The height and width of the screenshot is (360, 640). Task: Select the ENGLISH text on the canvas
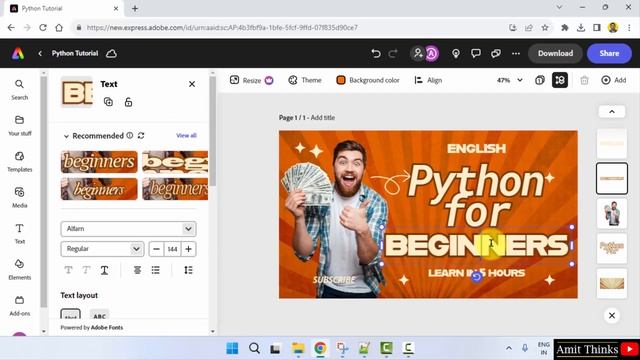[x=476, y=149]
